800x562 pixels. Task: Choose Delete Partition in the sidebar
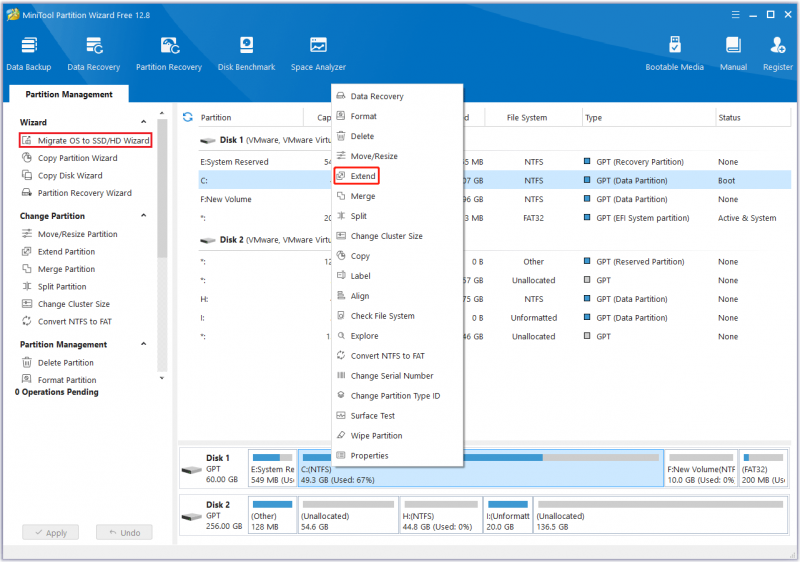(x=58, y=363)
